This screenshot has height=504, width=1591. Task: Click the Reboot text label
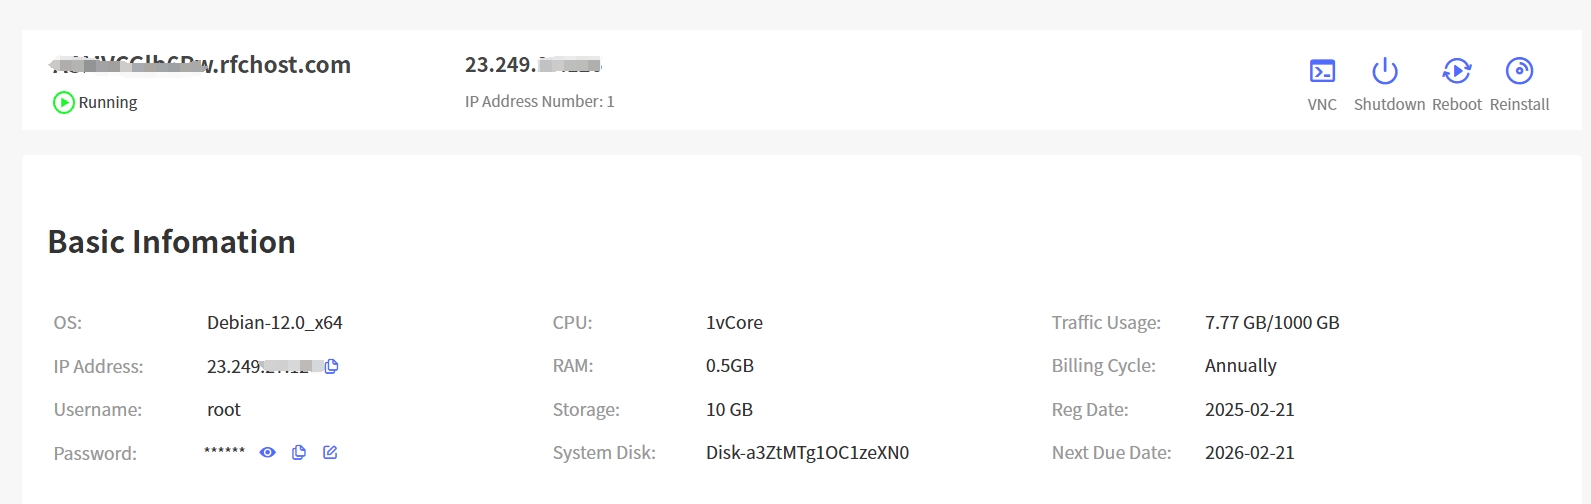1457,104
